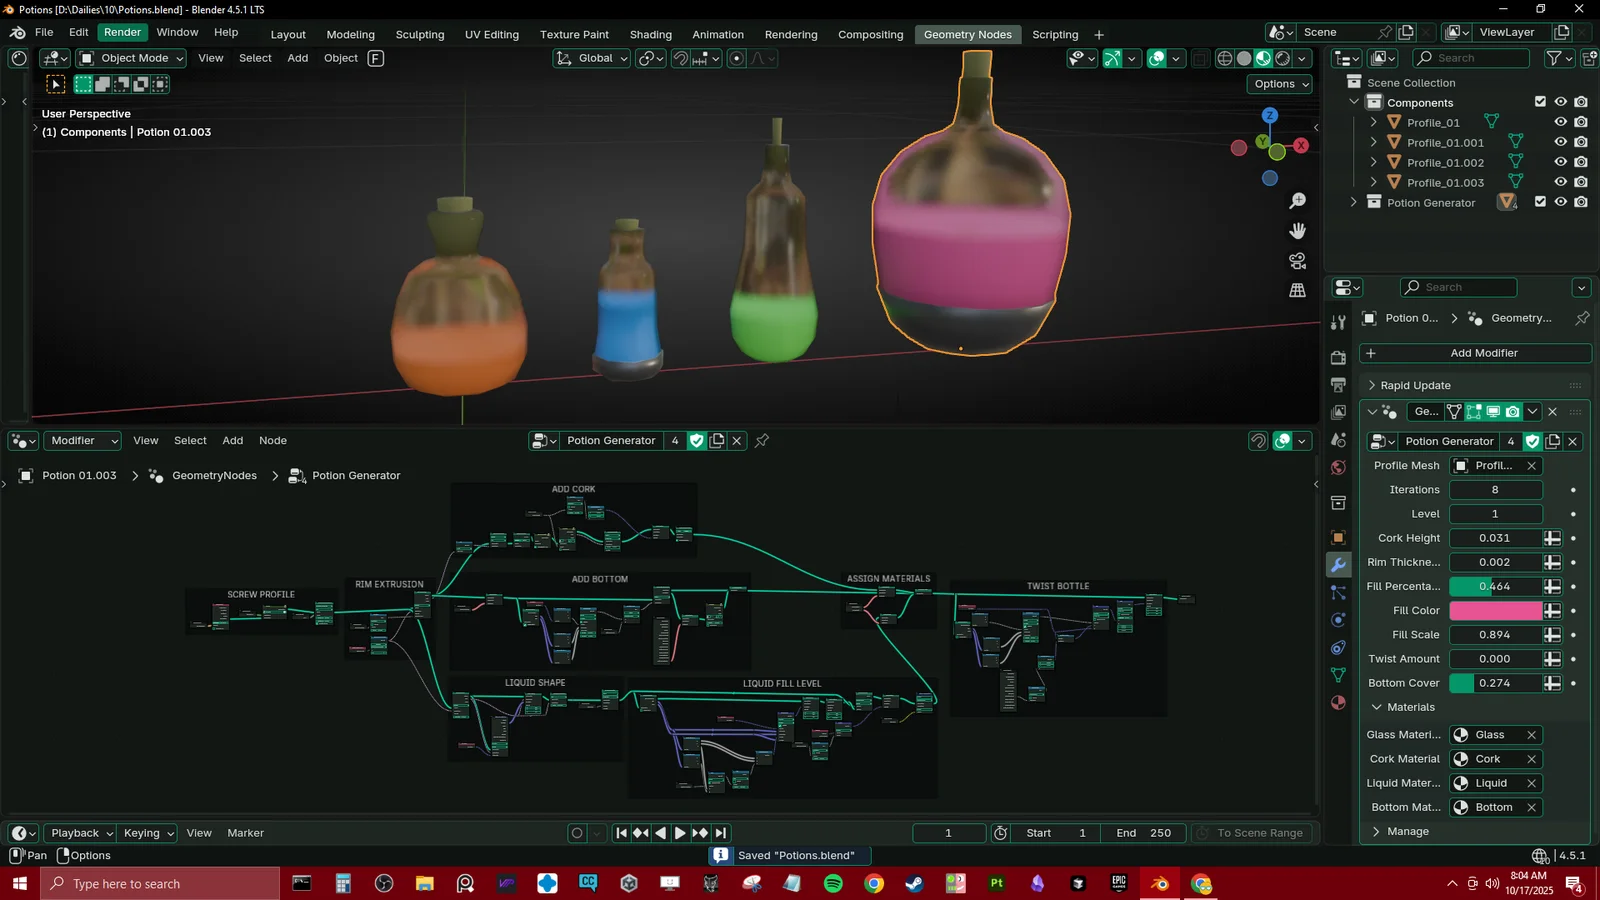
Task: Click the Iterations value field
Action: (1495, 490)
